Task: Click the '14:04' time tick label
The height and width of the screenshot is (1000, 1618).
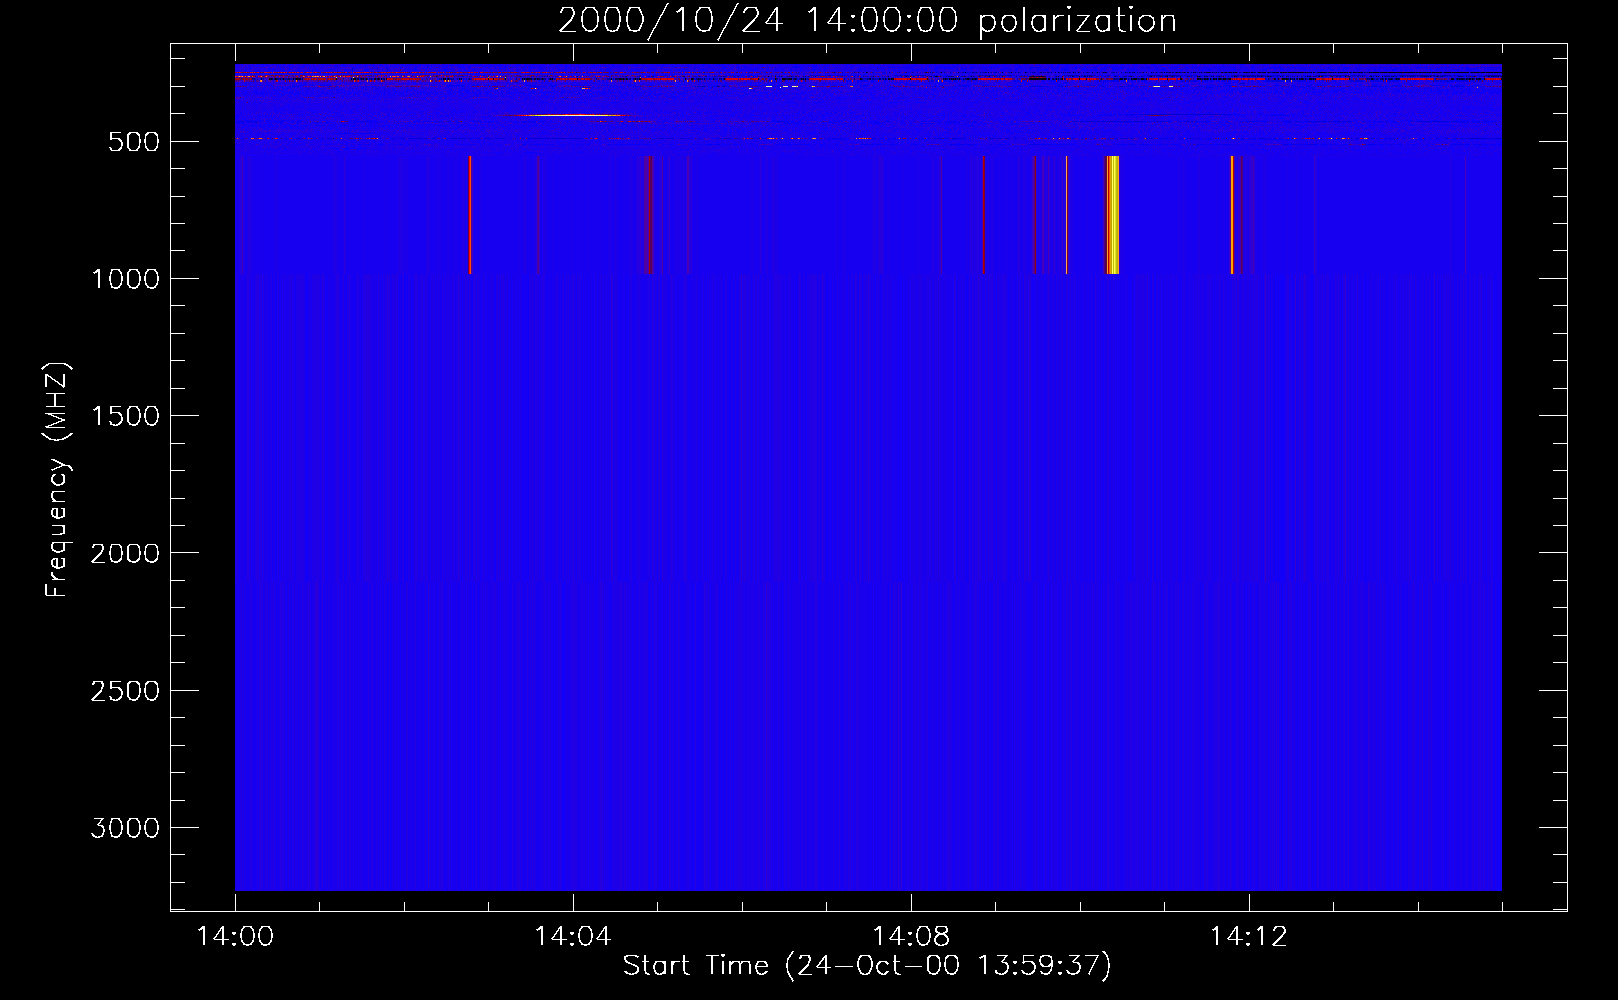Action: coord(573,937)
